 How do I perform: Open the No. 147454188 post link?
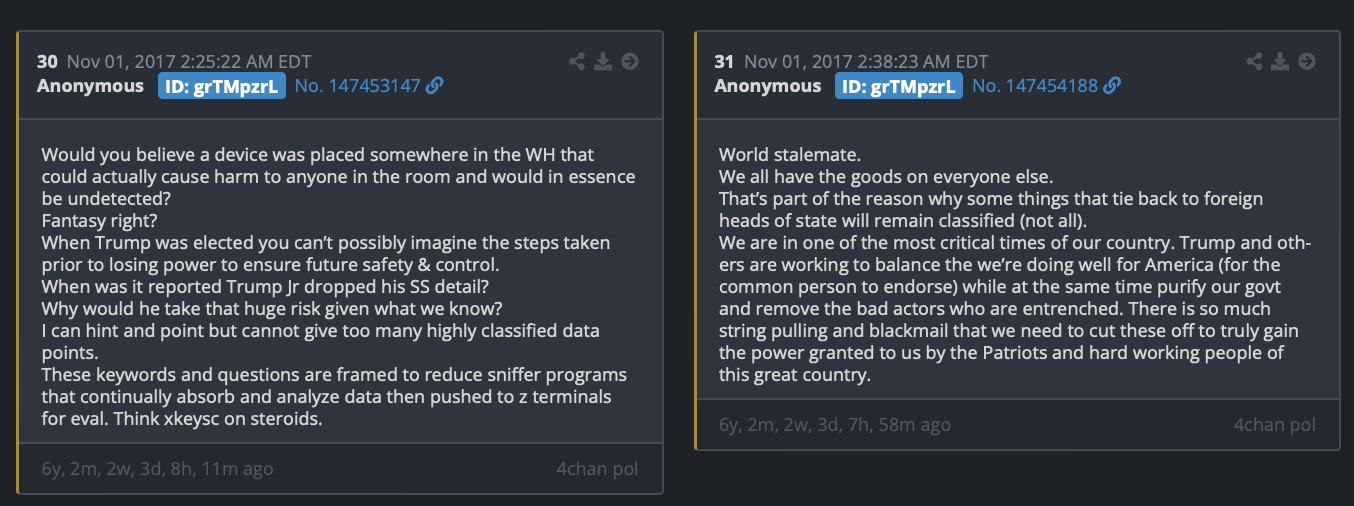tap(1034, 86)
